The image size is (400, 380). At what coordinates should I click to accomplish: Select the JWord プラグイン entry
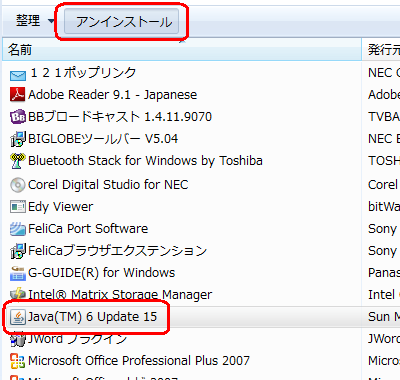coord(78,339)
